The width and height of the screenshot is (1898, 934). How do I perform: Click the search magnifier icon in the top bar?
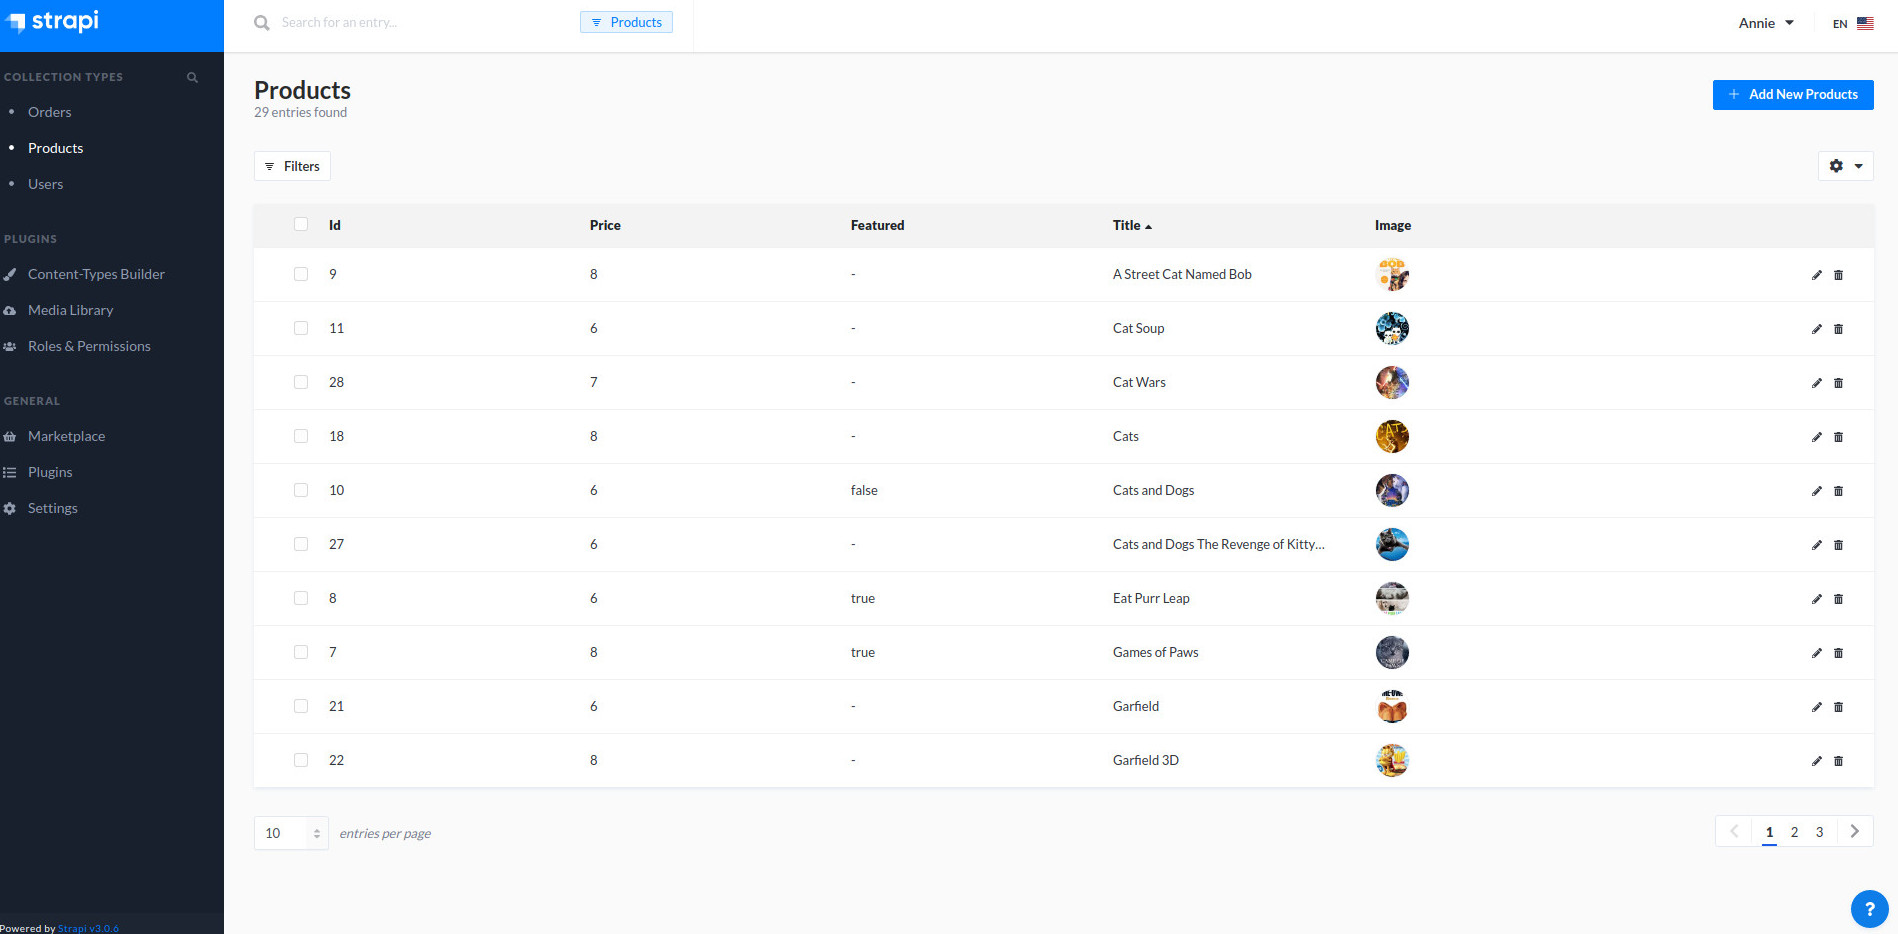262,23
